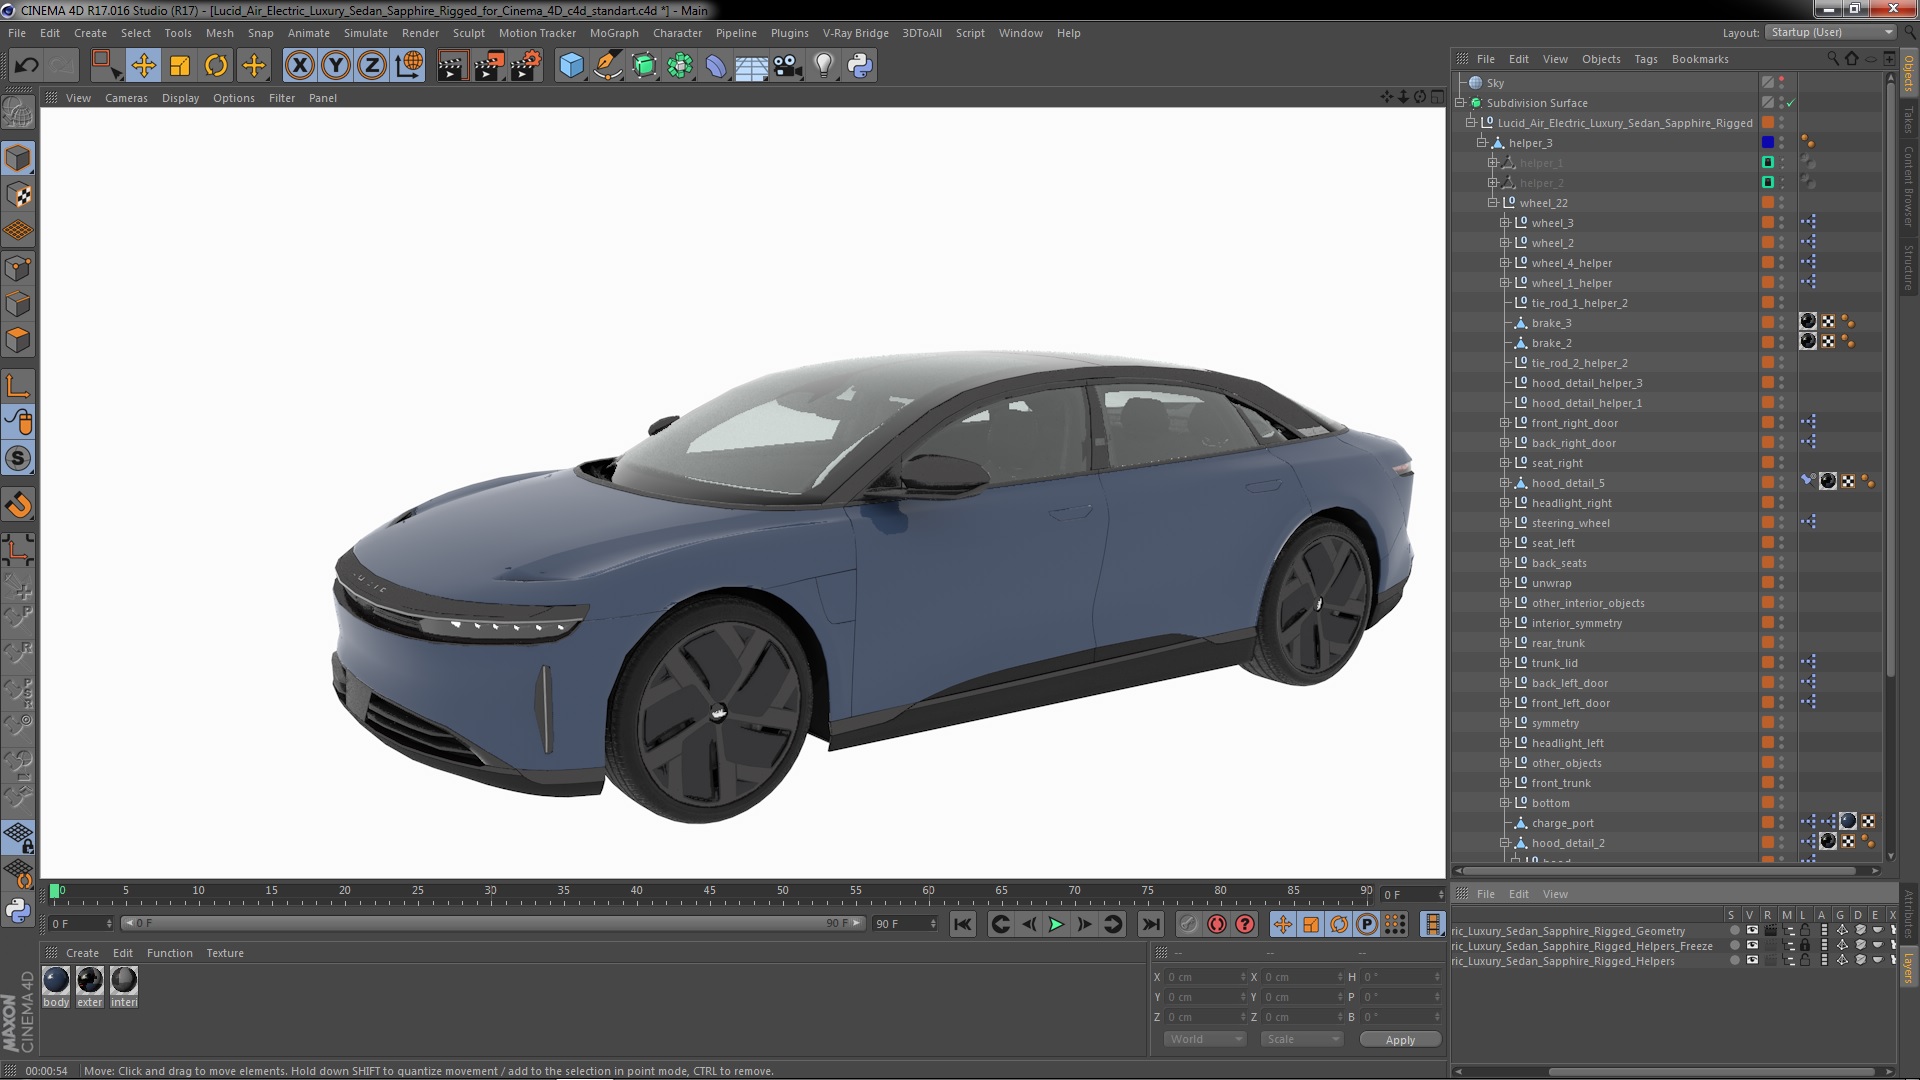
Task: Click frame 45 on timeline ruler
Action: pos(709,891)
